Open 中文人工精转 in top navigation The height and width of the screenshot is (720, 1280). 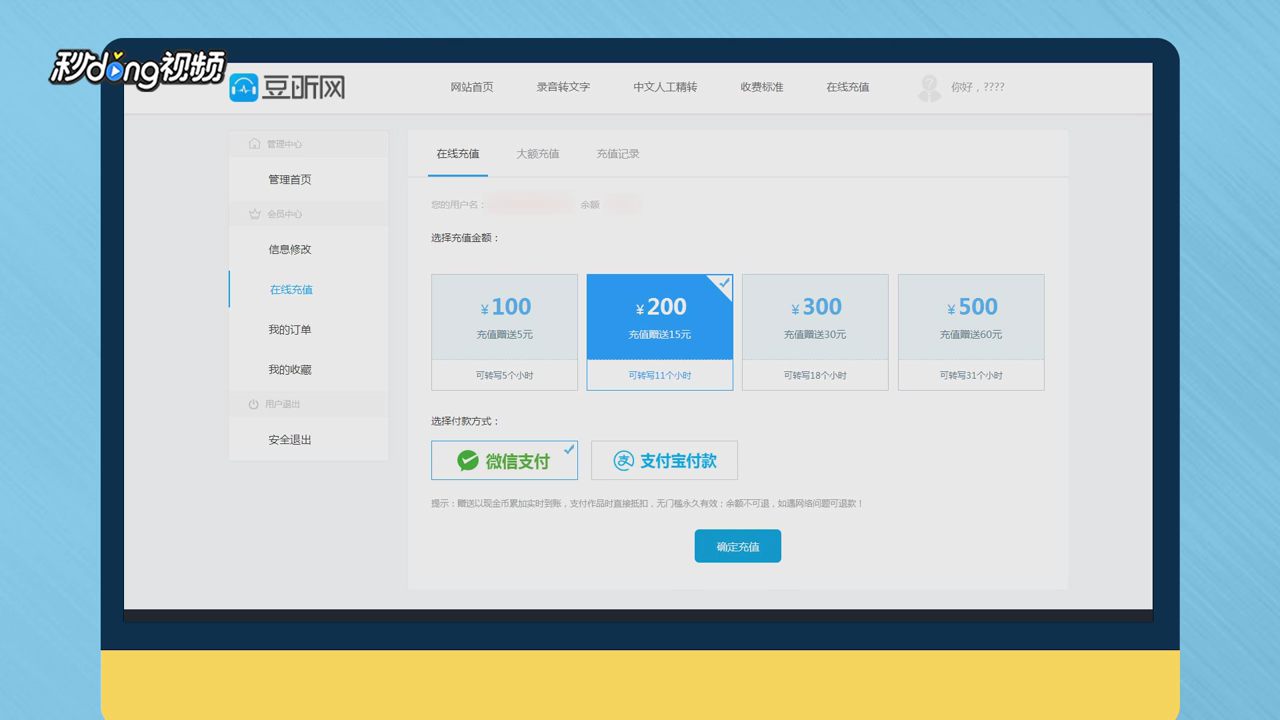pyautogui.click(x=665, y=87)
